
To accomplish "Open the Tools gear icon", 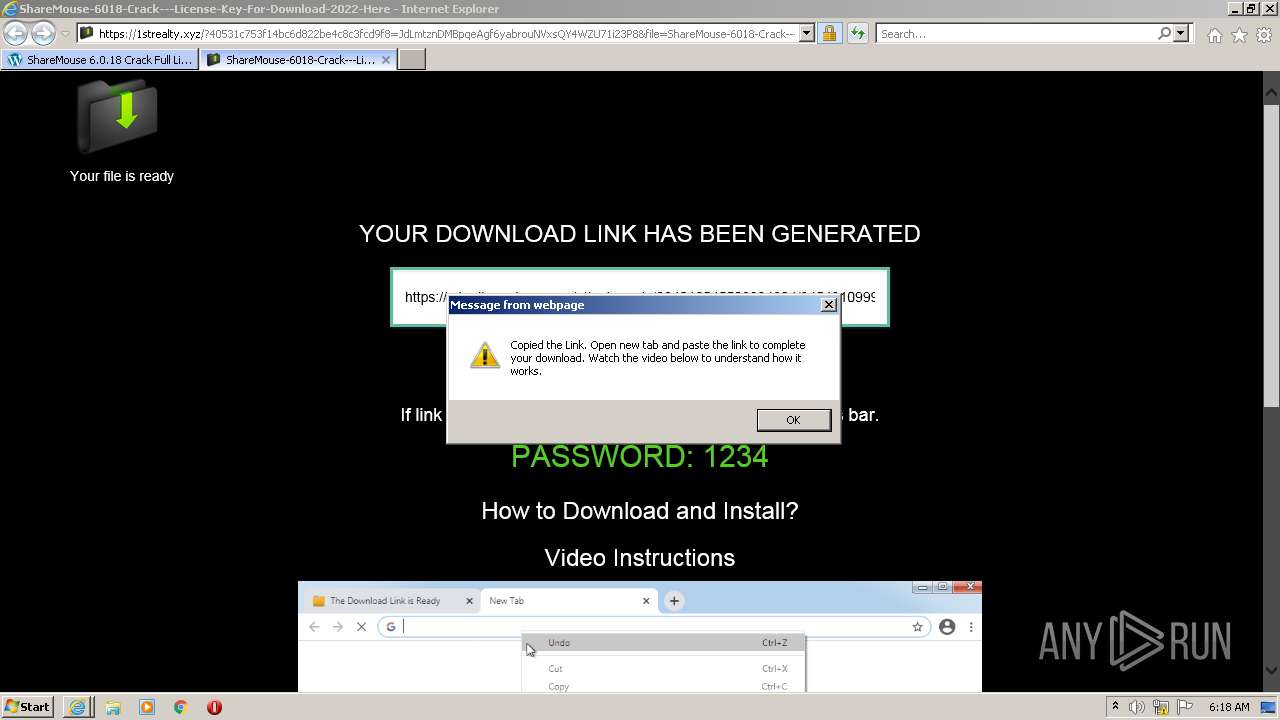I will tap(1264, 35).
